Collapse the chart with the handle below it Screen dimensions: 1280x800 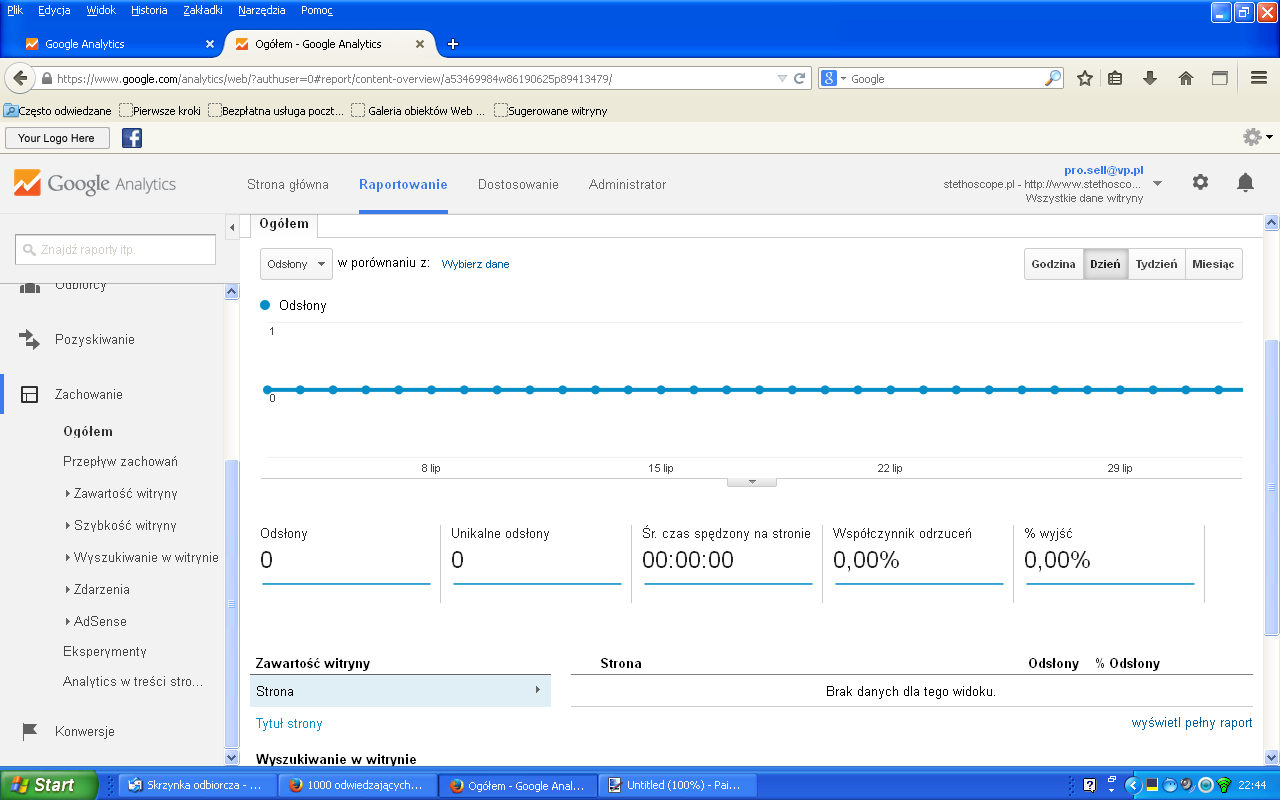751,482
